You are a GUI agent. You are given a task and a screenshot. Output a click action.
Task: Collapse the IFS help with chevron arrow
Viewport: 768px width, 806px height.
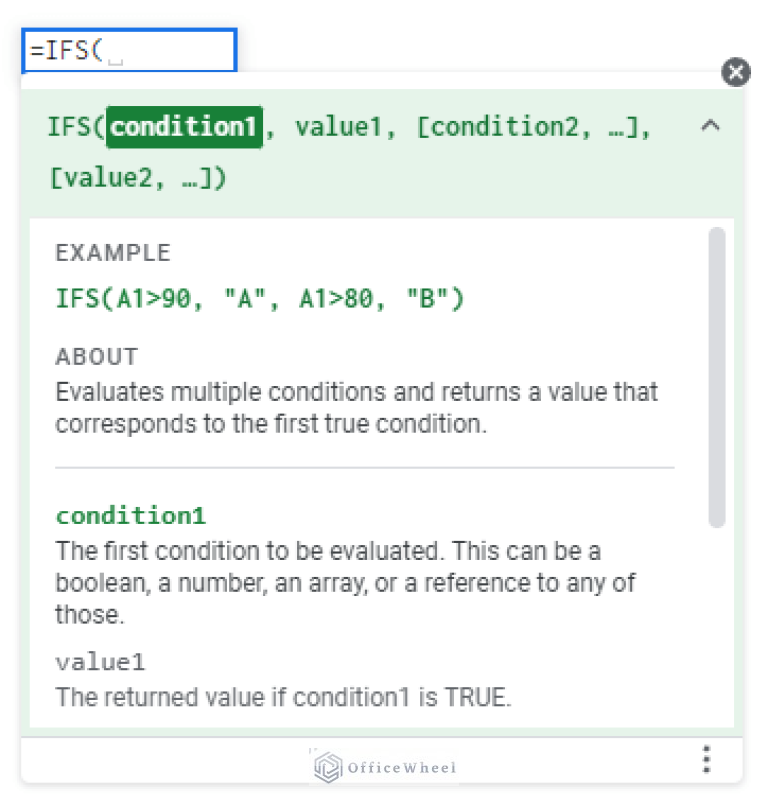pyautogui.click(x=710, y=126)
